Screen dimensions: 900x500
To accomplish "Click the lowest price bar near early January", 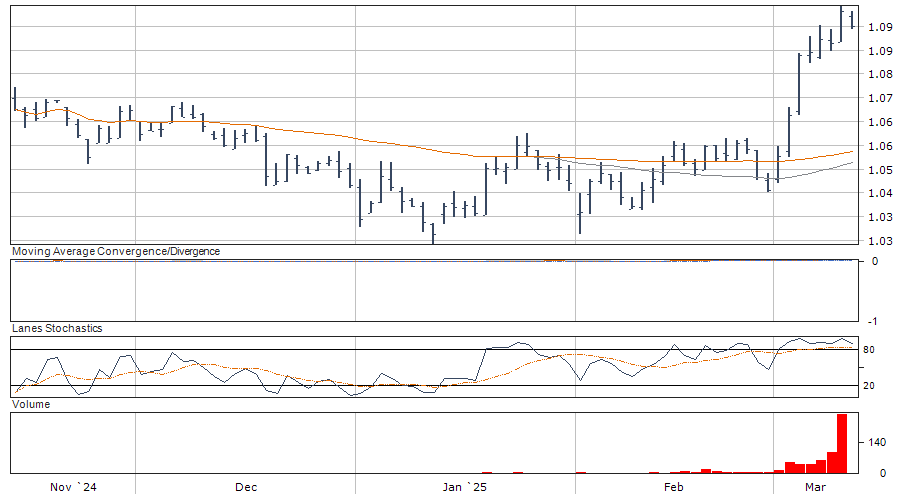I will pyautogui.click(x=433, y=232).
